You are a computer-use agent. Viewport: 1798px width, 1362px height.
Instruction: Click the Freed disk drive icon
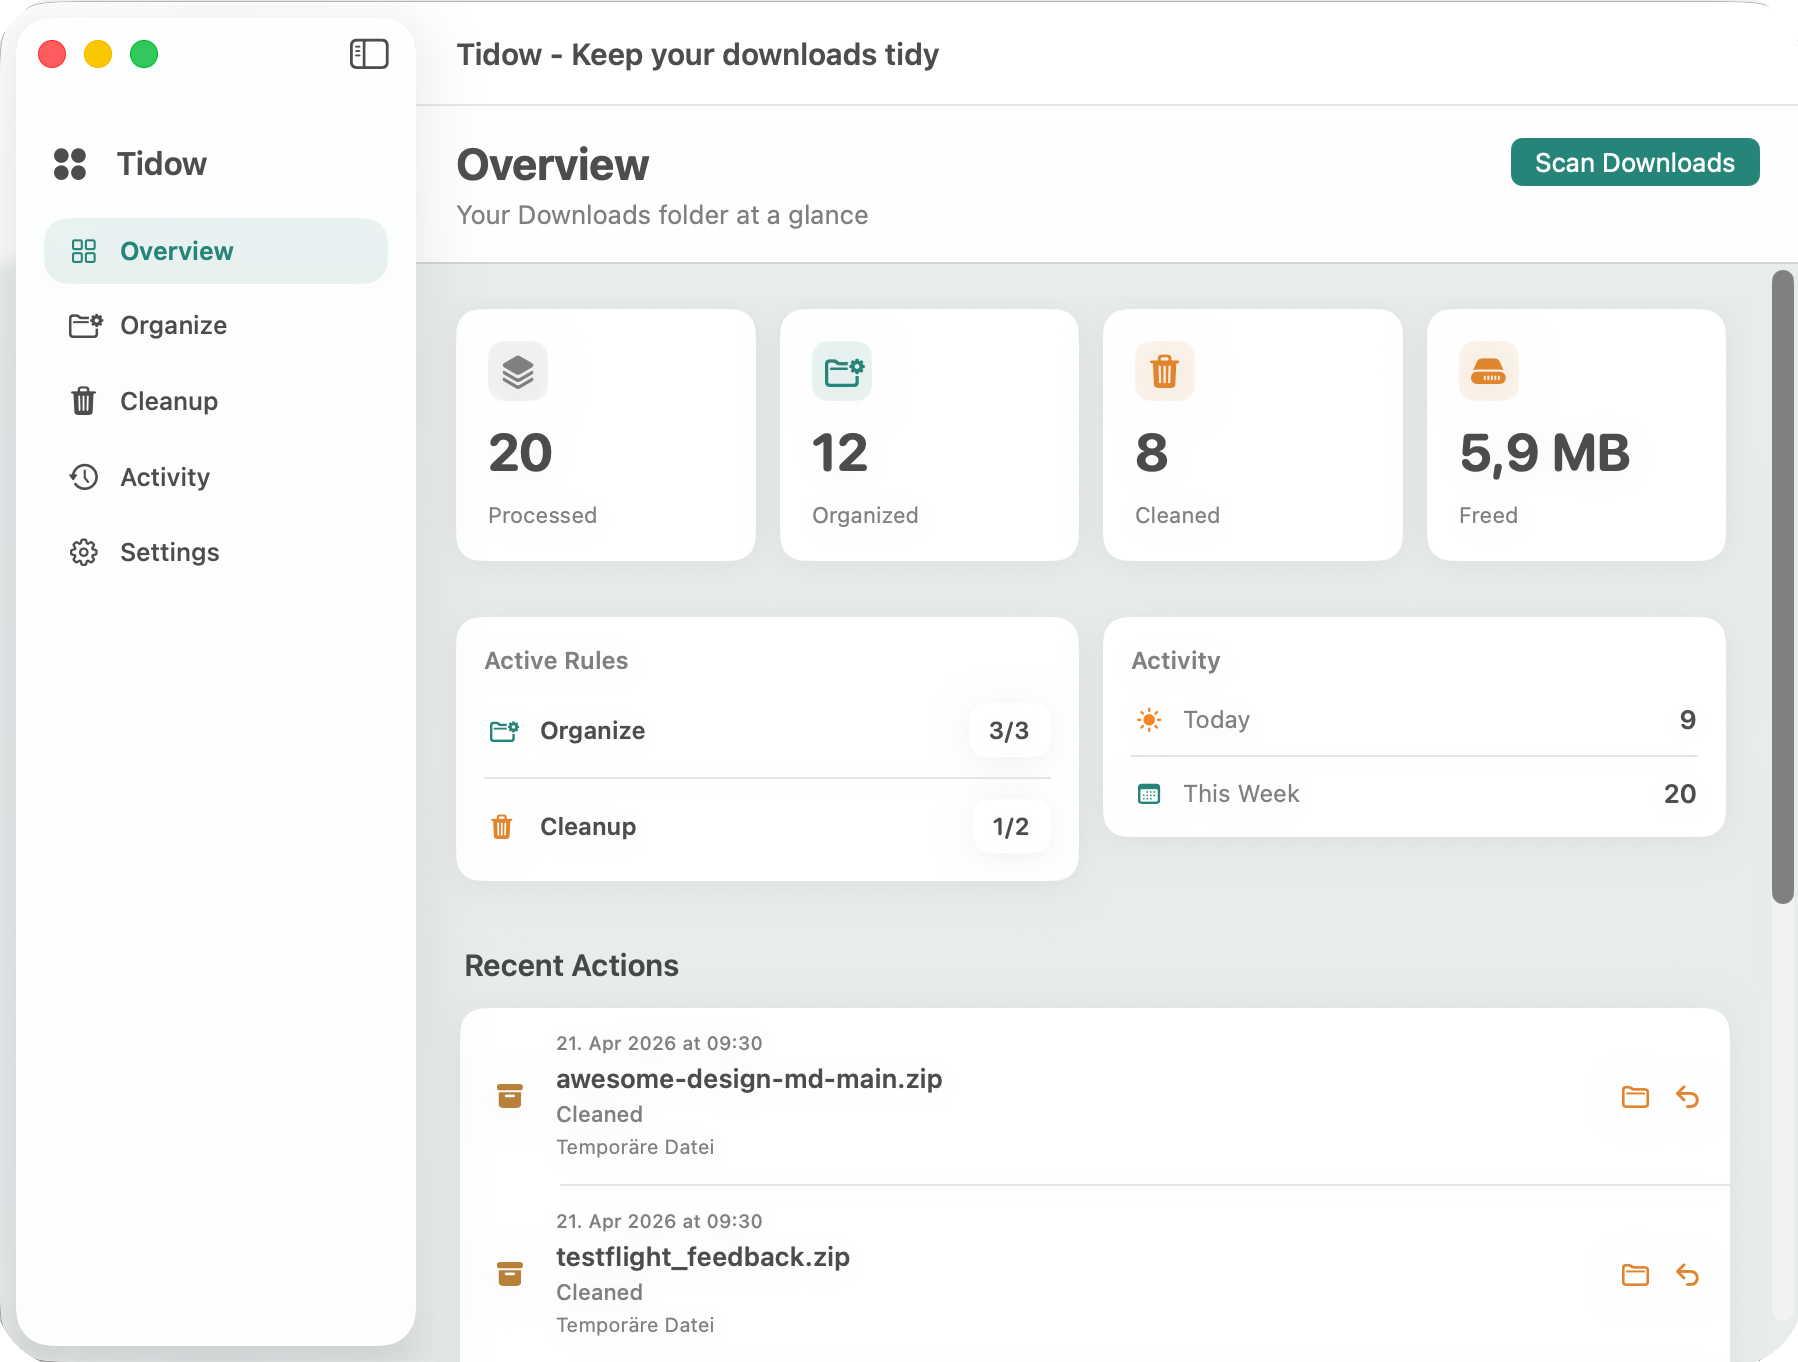point(1489,371)
